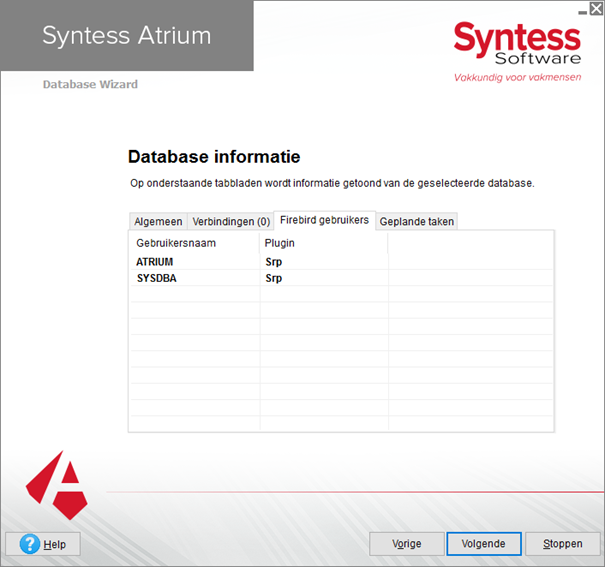
Task: Click the Help button
Action: click(x=43, y=544)
